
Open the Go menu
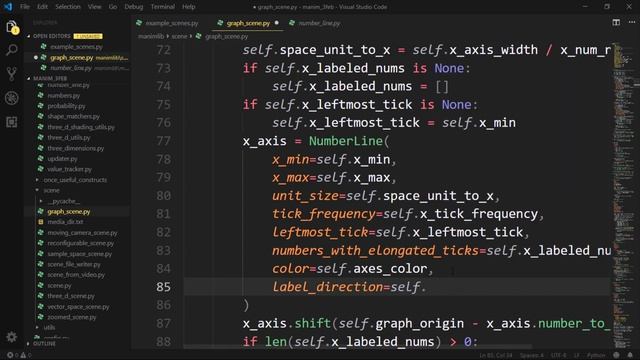coord(113,7)
